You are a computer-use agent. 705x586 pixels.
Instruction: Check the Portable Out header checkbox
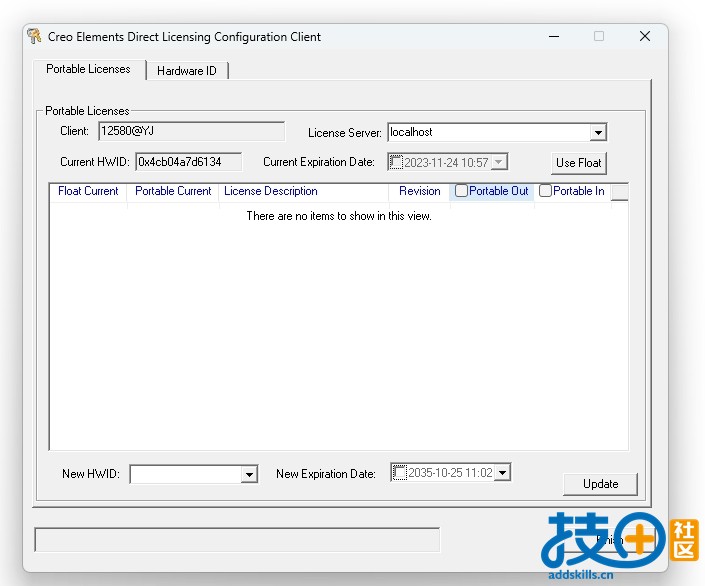(x=461, y=191)
